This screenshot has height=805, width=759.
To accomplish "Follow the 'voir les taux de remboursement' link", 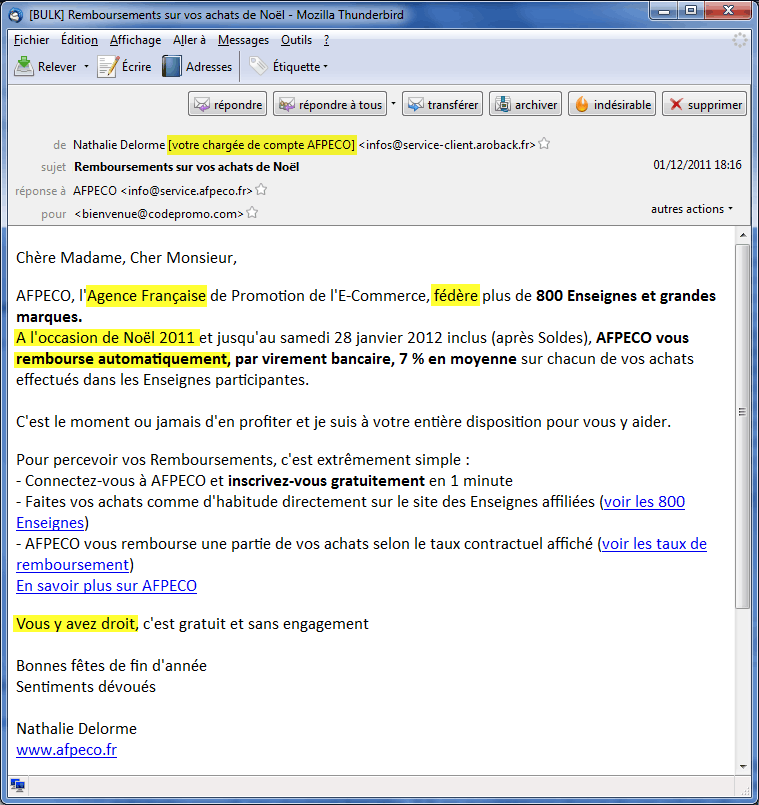I will [654, 544].
